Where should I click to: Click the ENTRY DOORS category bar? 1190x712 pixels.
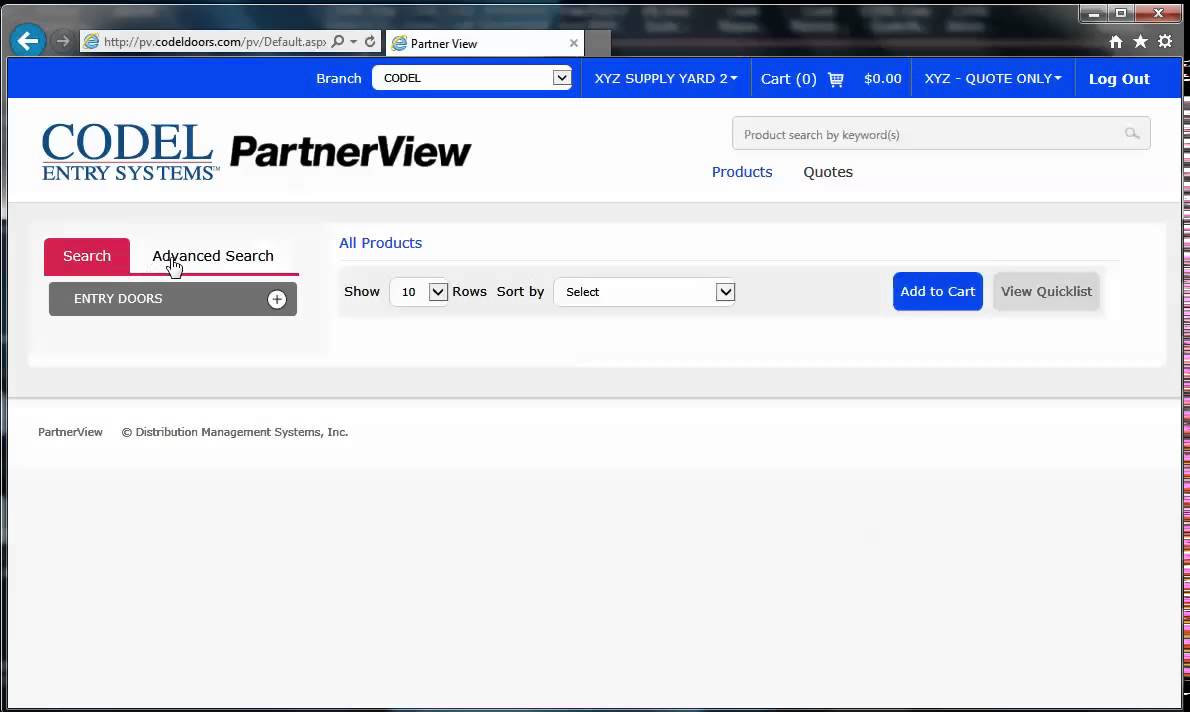click(173, 299)
